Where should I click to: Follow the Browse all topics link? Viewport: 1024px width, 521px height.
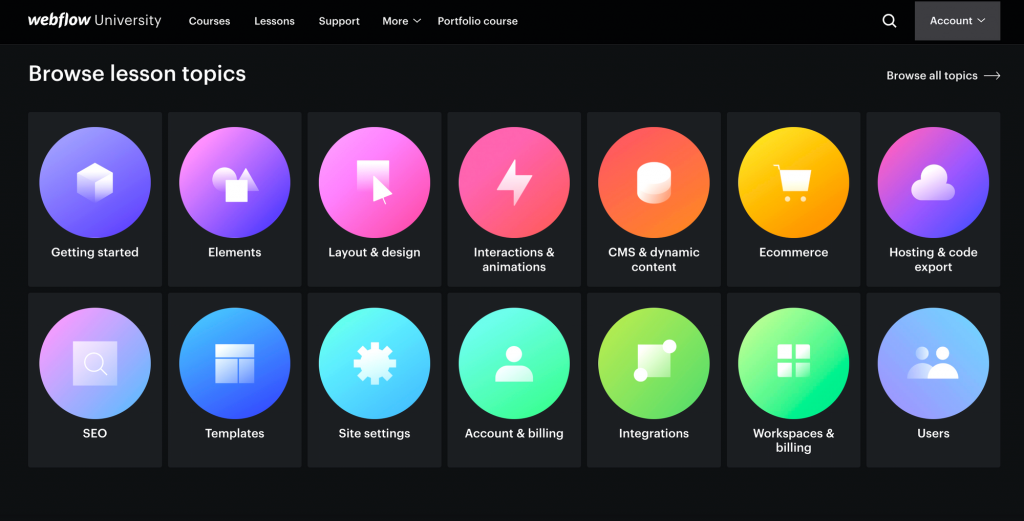pyautogui.click(x=943, y=76)
